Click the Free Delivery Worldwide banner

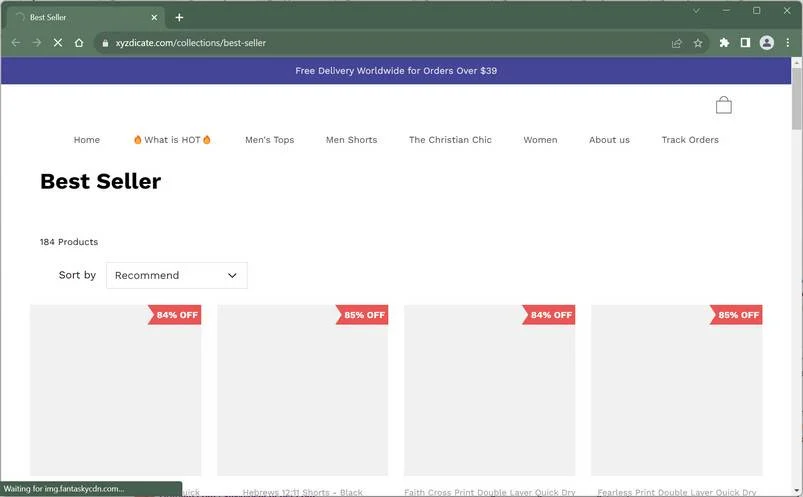tap(396, 71)
